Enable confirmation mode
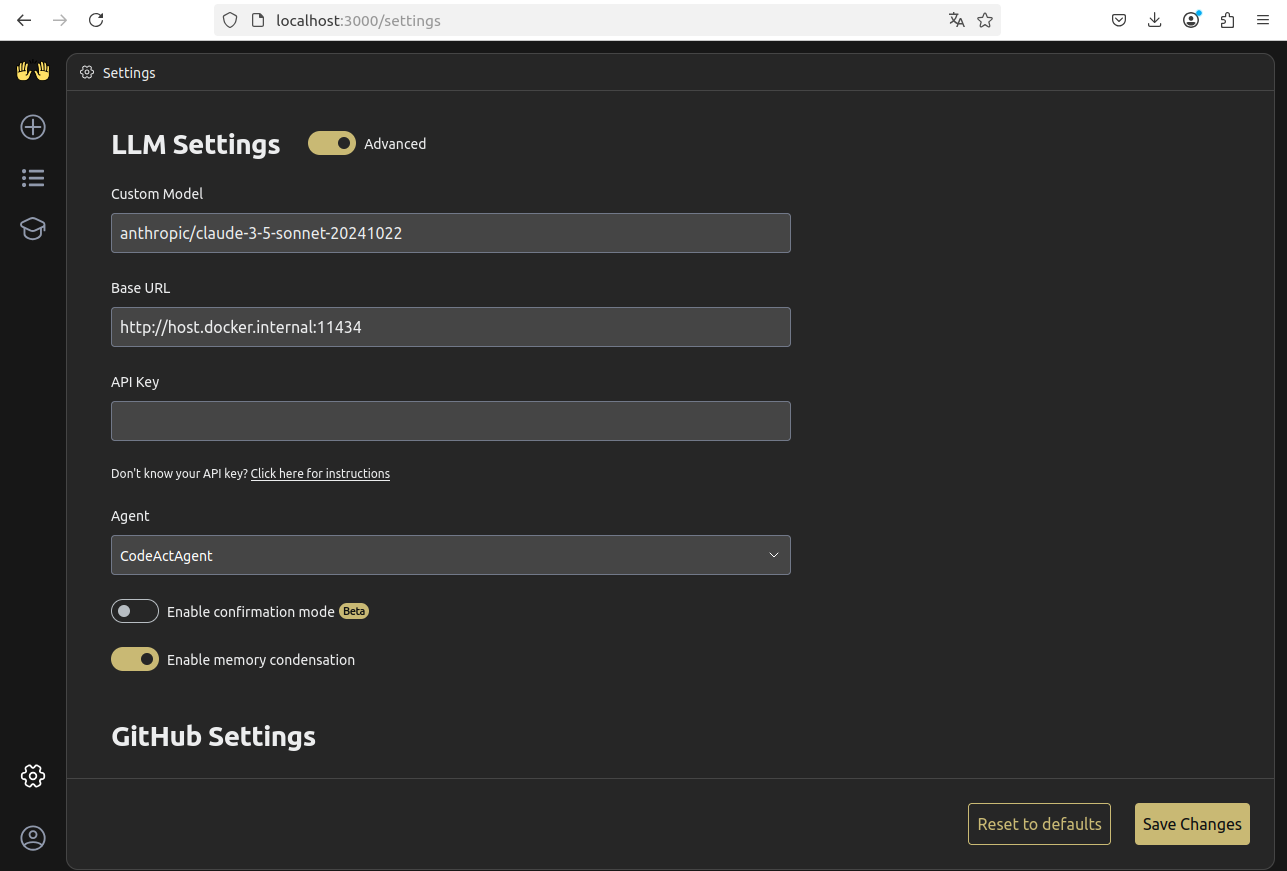The image size is (1287, 871). [x=134, y=611]
